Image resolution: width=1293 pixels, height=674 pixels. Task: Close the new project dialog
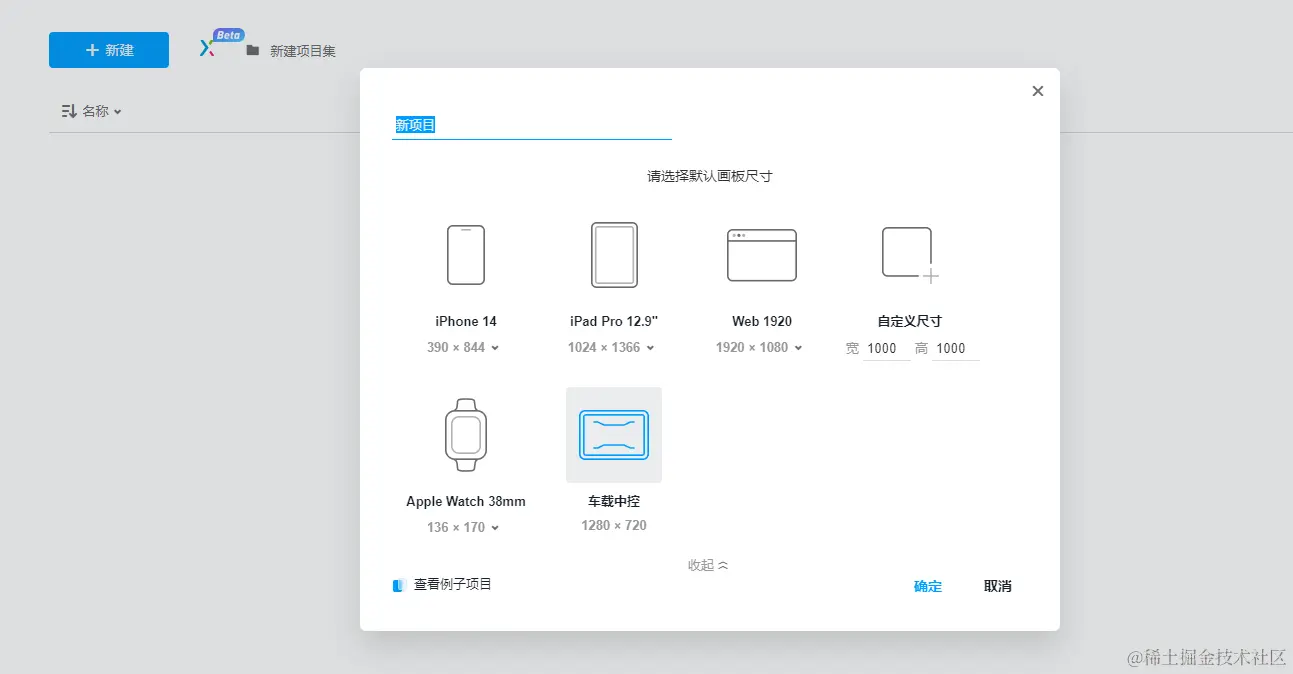coord(1038,91)
